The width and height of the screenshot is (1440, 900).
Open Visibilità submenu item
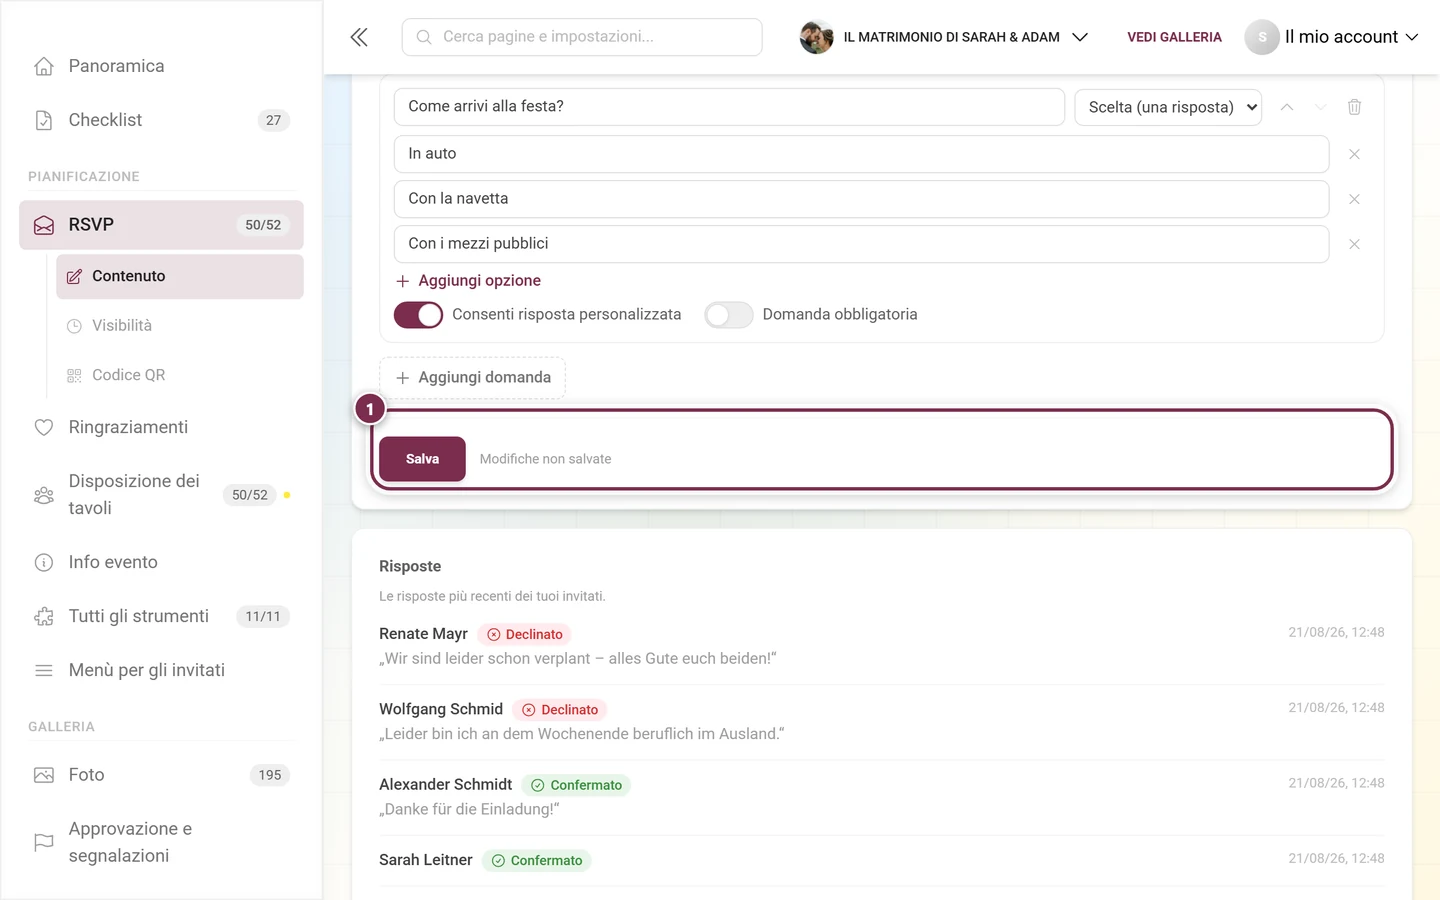180,326
